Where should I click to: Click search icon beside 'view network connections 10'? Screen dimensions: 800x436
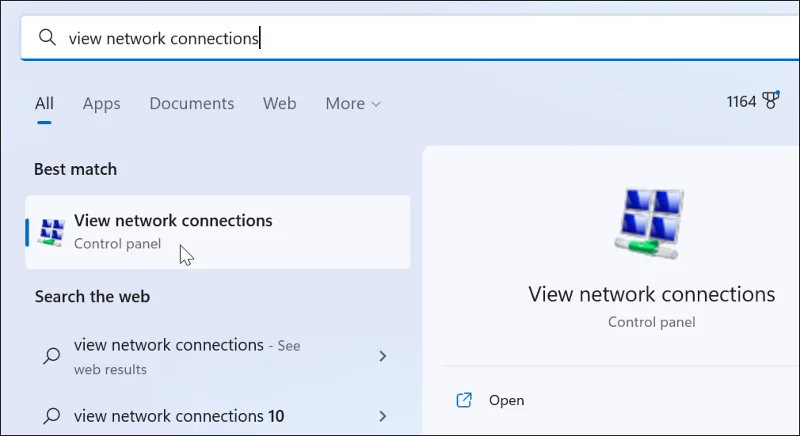52,416
